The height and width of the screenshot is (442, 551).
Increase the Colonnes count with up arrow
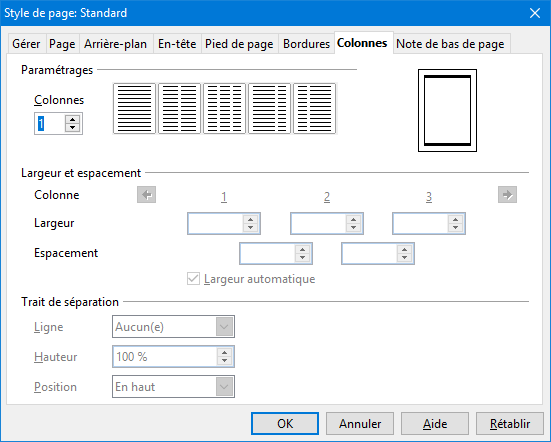[72, 119]
